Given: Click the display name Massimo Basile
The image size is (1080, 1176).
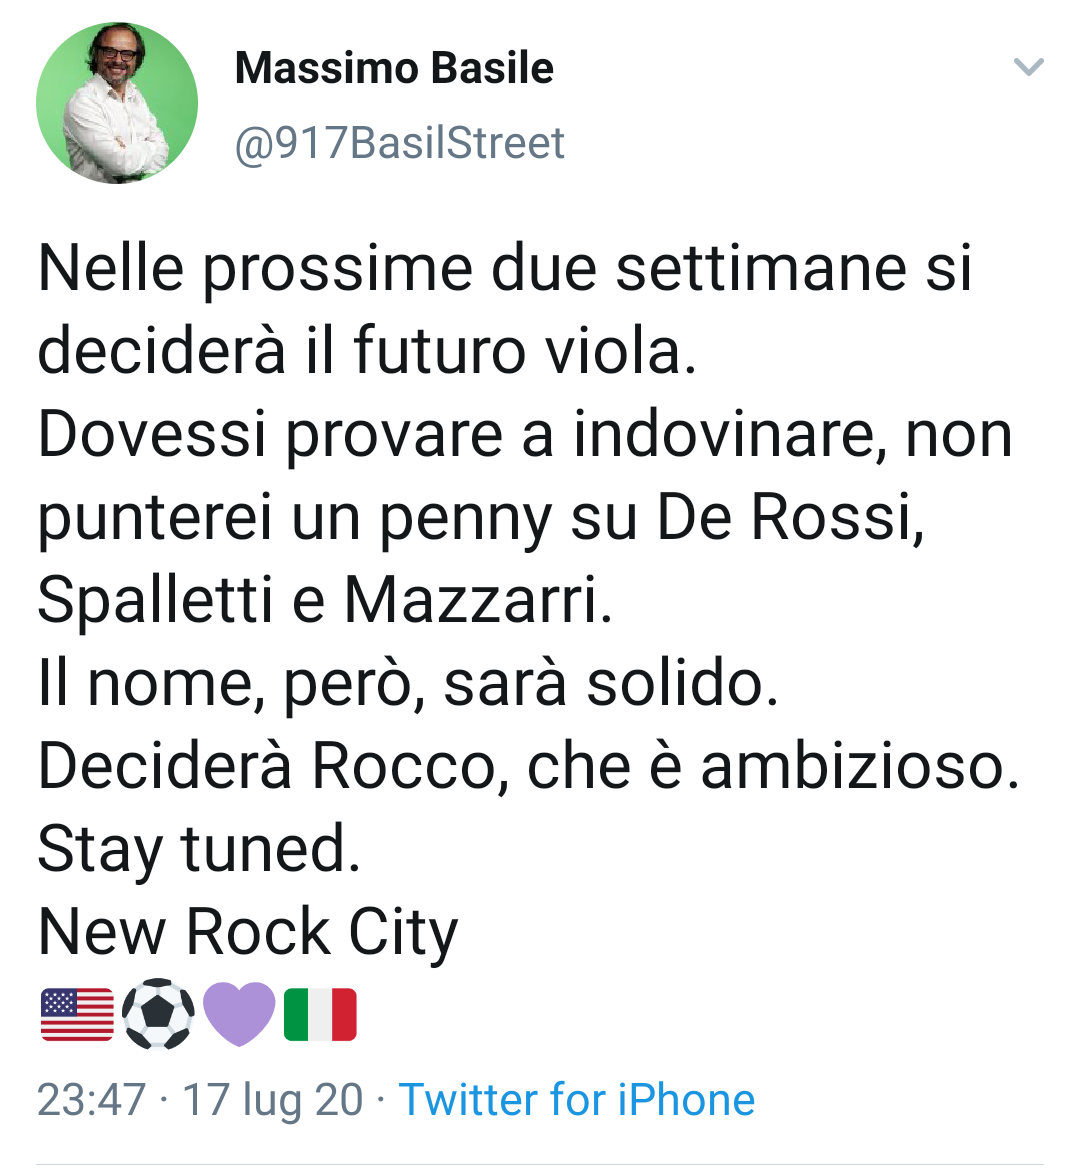Looking at the screenshot, I should point(393,68).
